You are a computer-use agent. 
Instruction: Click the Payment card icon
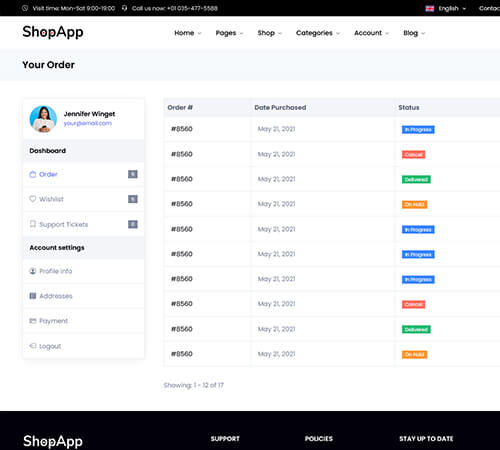click(33, 321)
